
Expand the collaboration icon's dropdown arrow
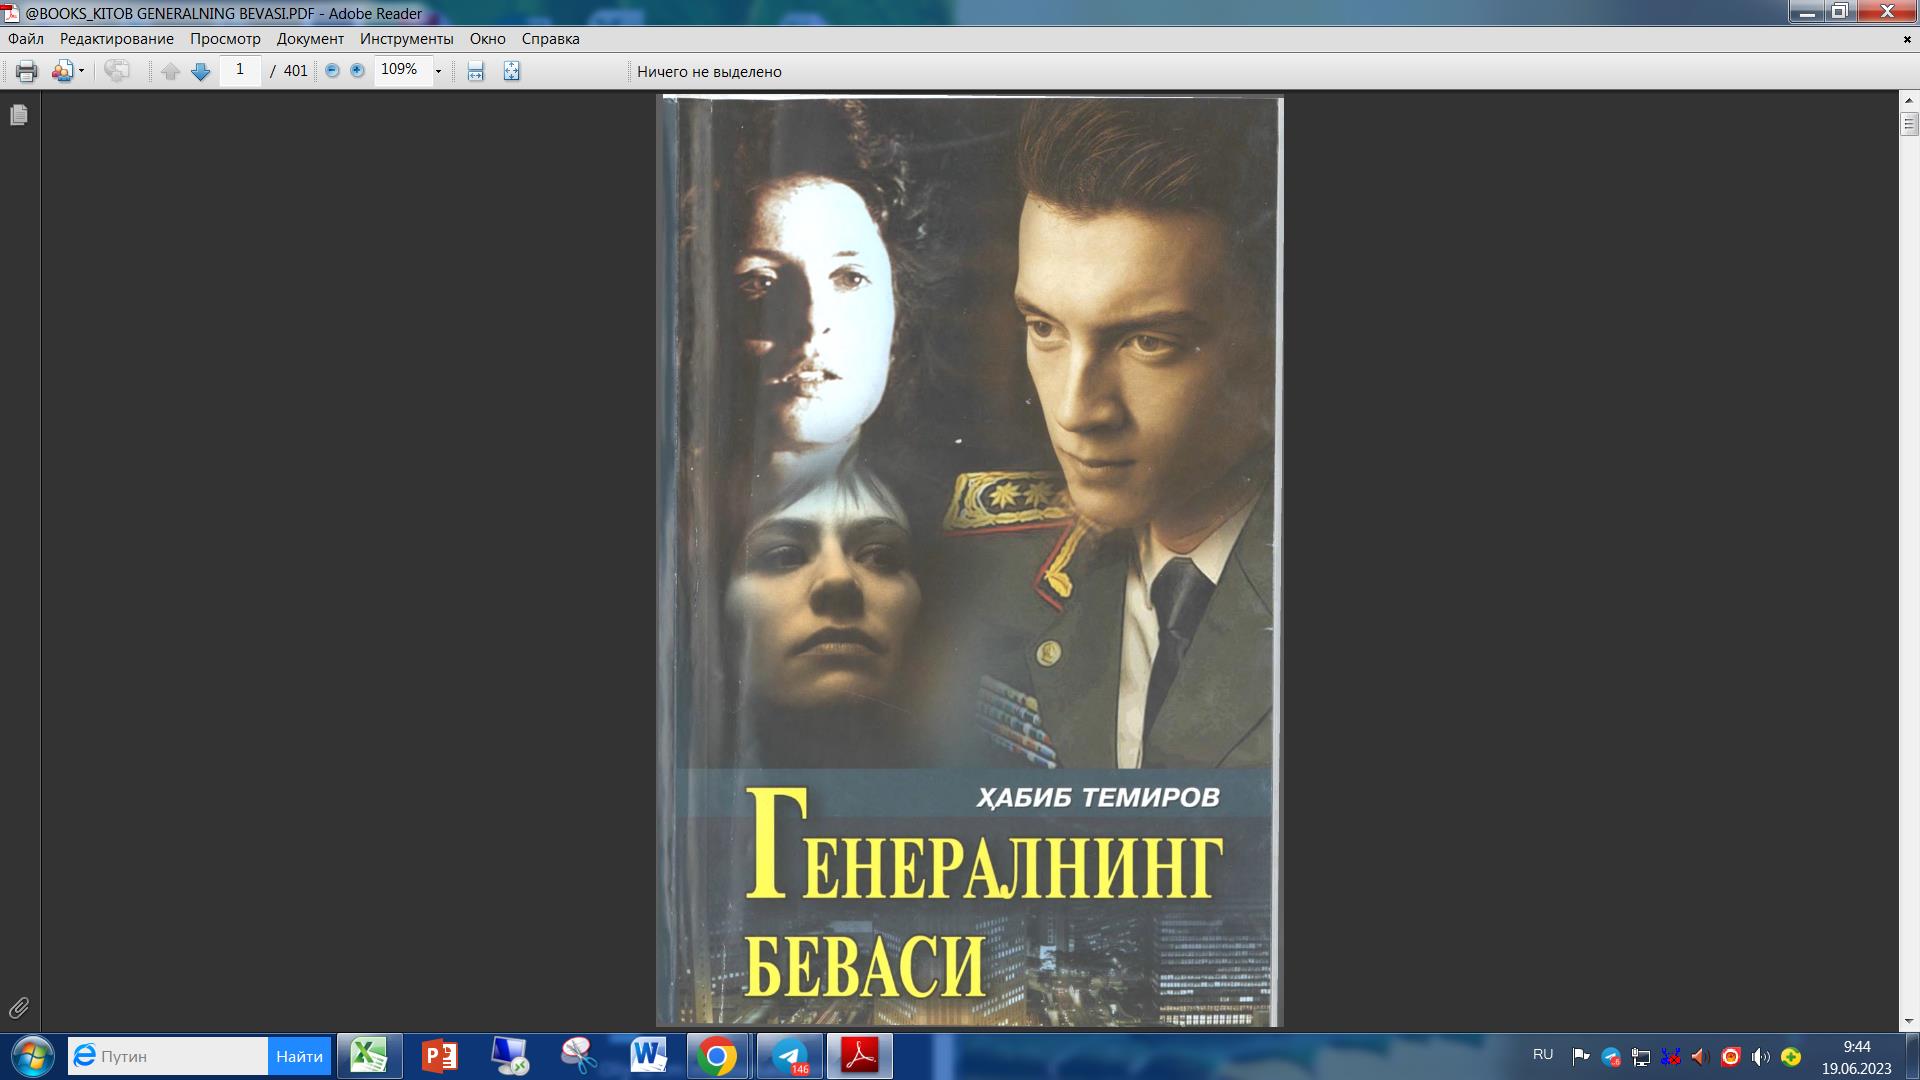pyautogui.click(x=82, y=71)
